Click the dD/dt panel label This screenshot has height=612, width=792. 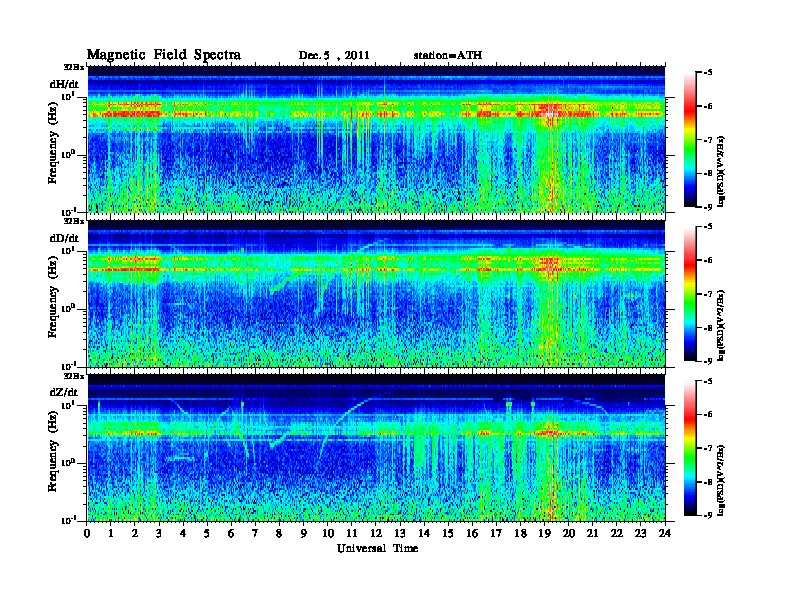(64, 238)
